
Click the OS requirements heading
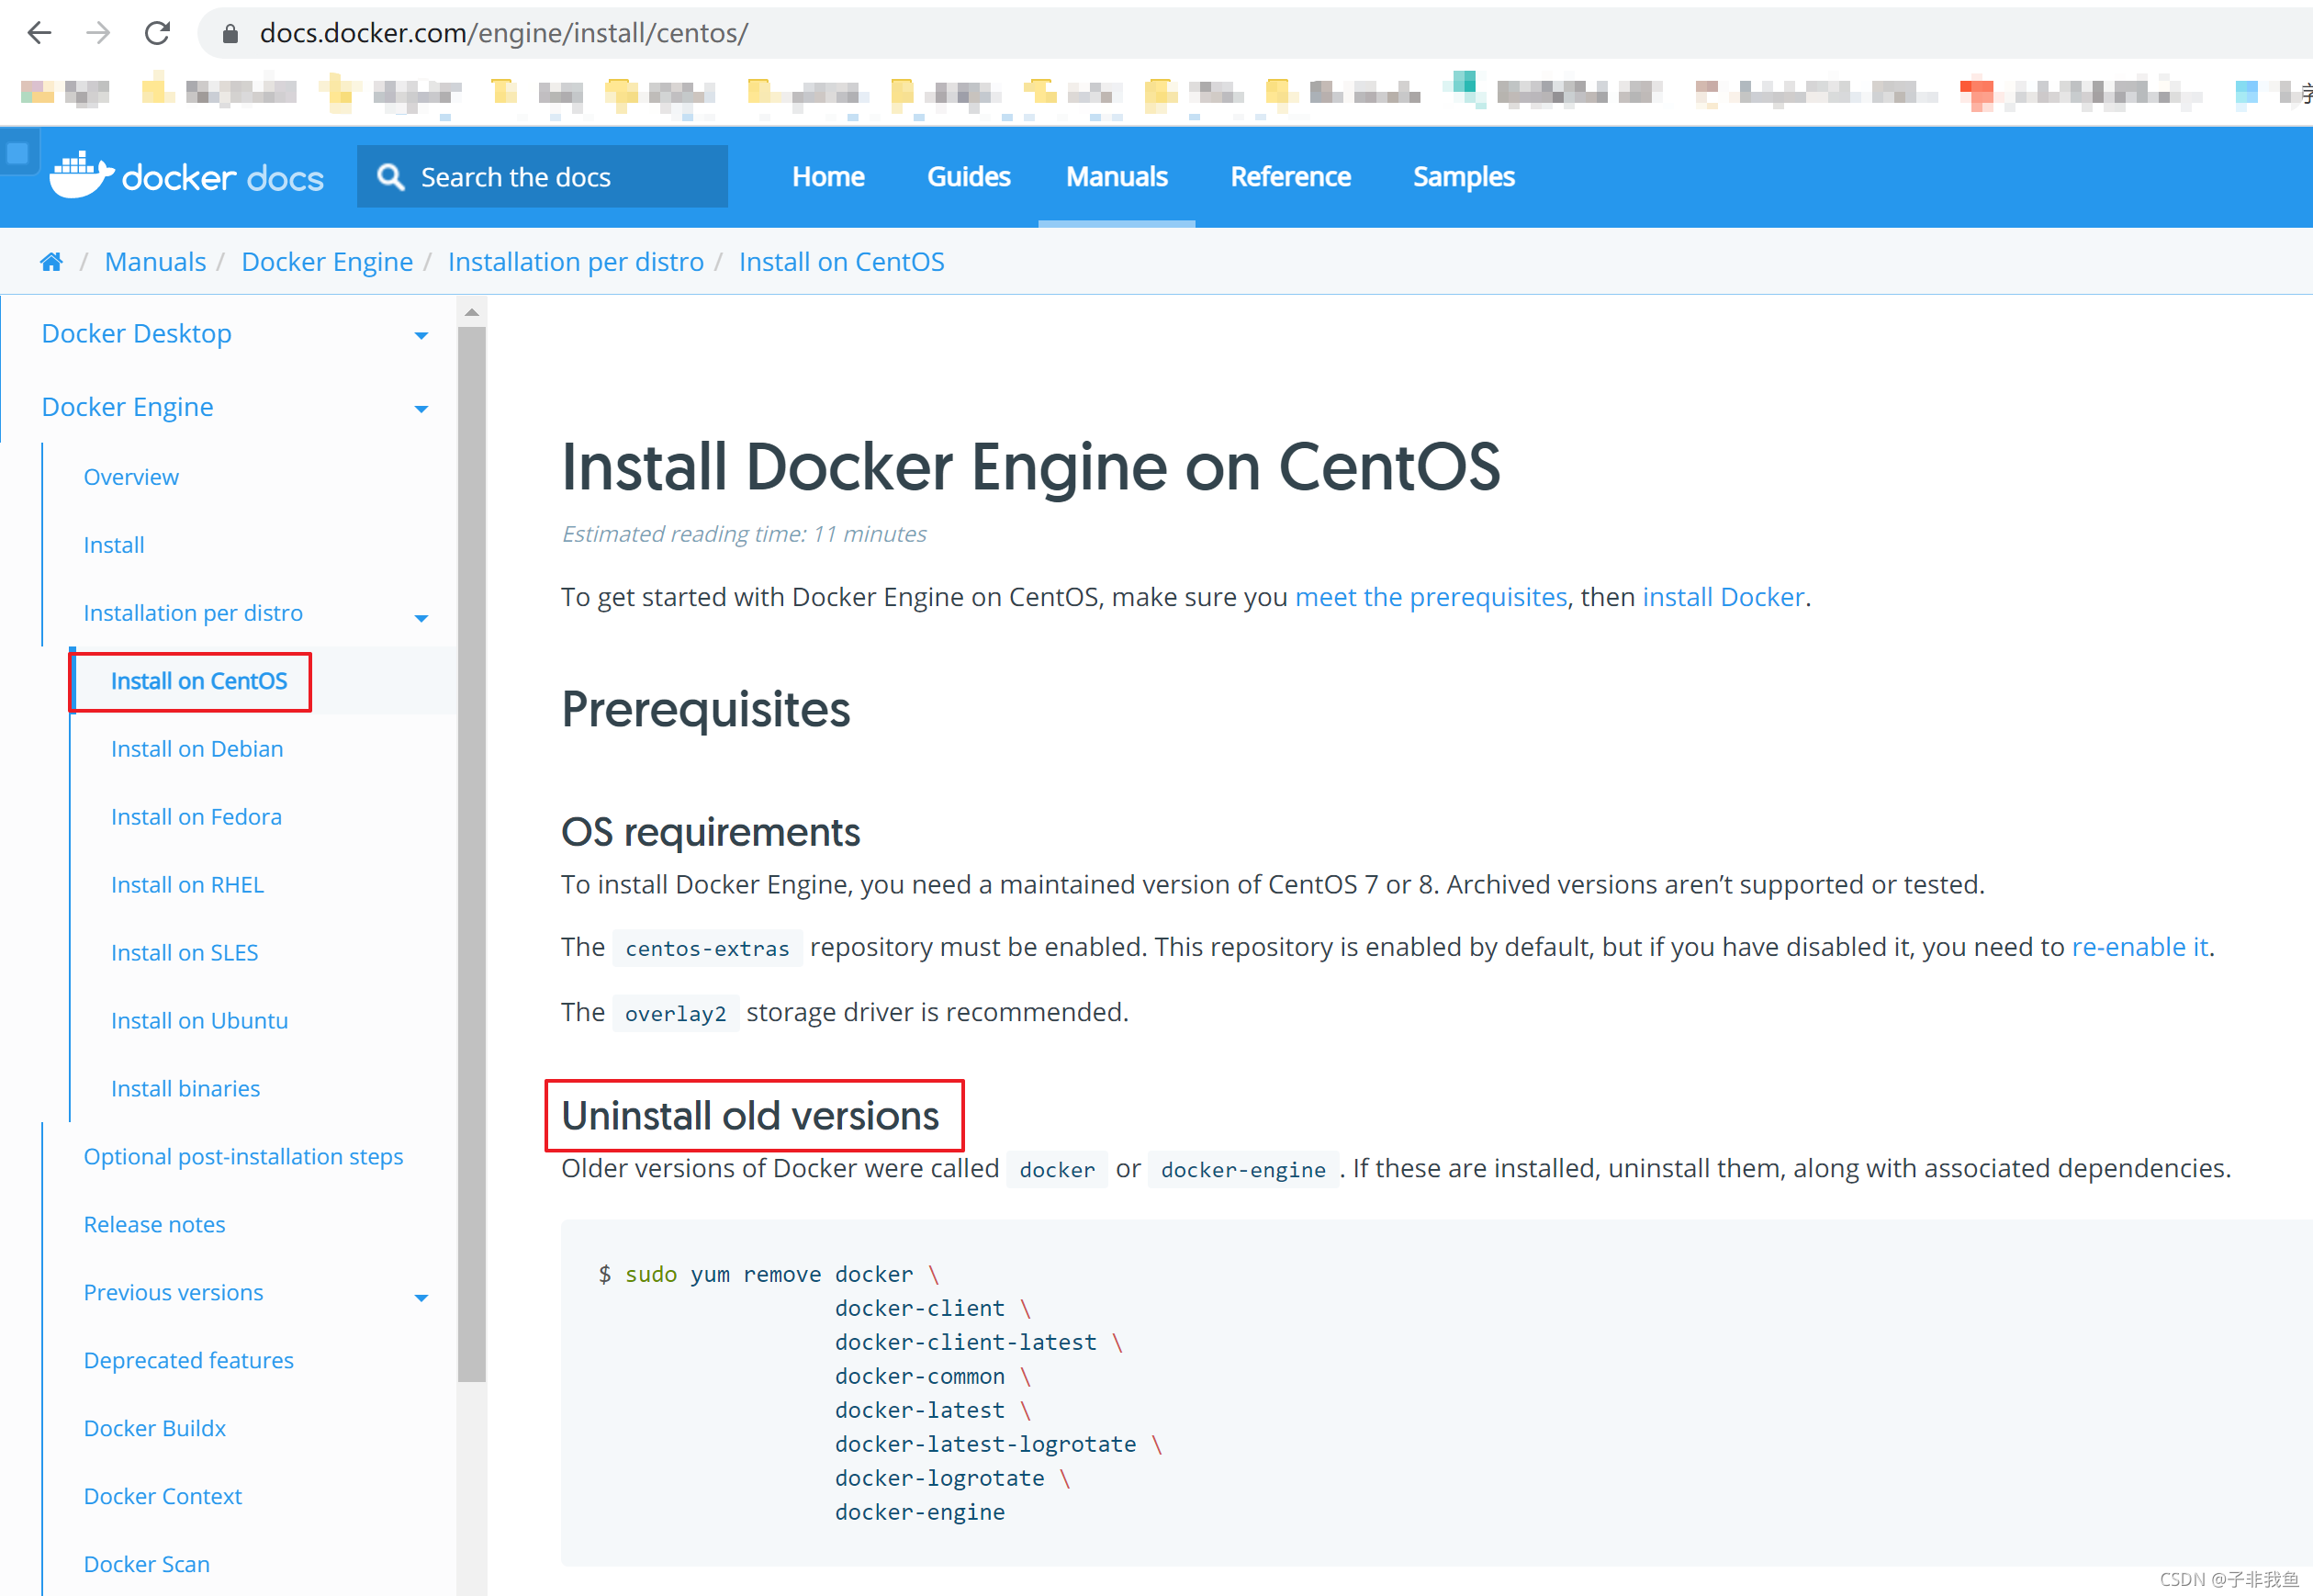click(710, 833)
